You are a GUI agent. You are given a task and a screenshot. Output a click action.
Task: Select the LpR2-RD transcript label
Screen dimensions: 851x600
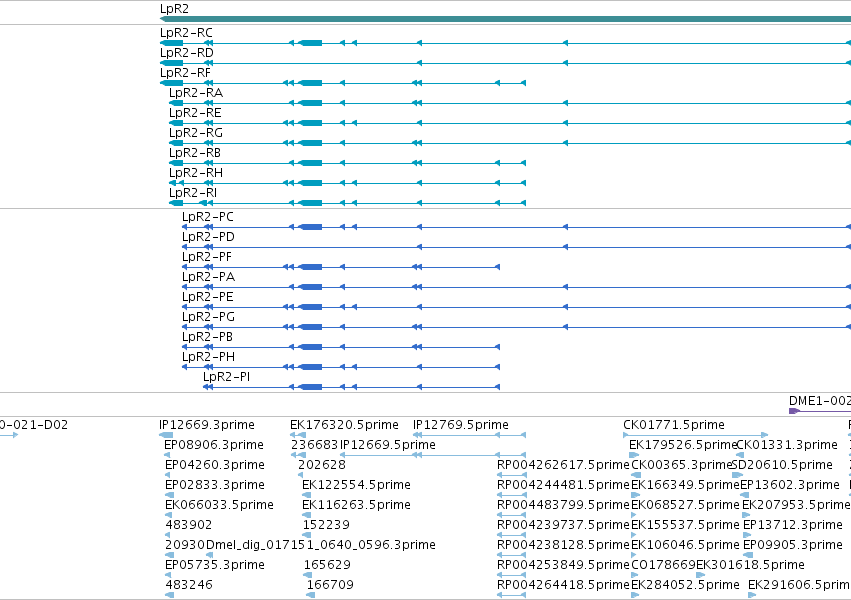coord(187,53)
